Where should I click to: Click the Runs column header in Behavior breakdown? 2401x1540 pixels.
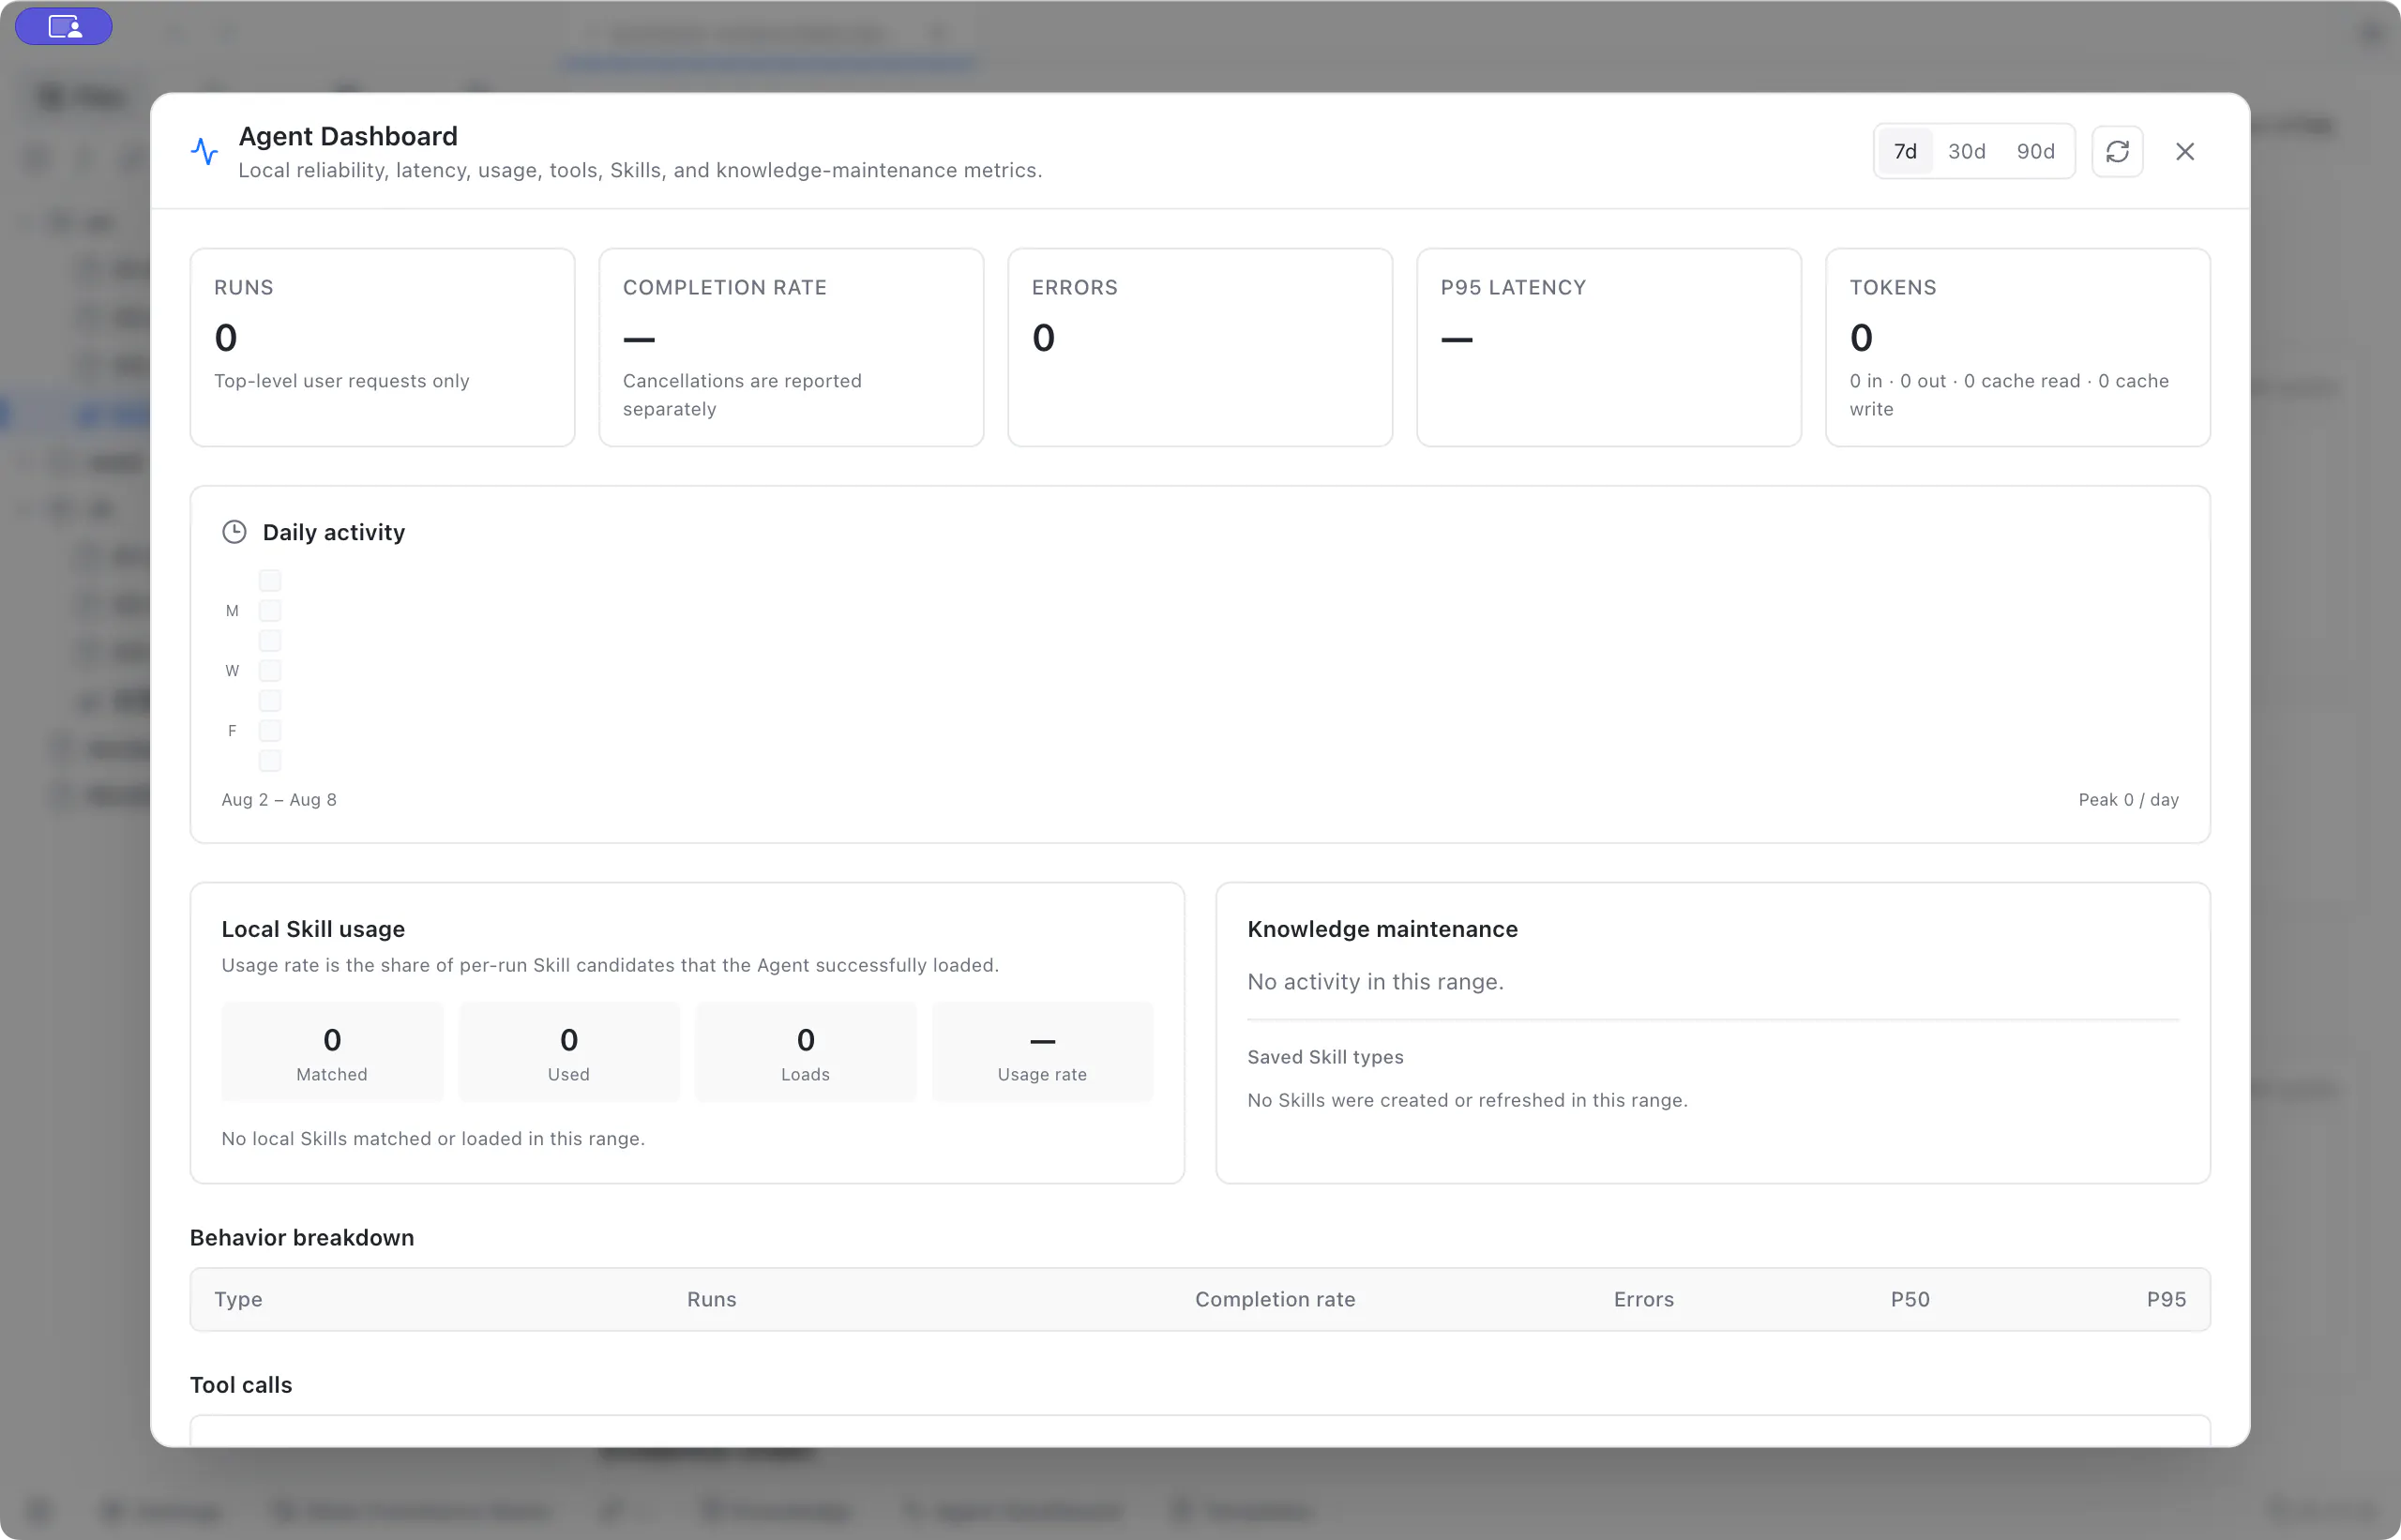(x=711, y=1299)
